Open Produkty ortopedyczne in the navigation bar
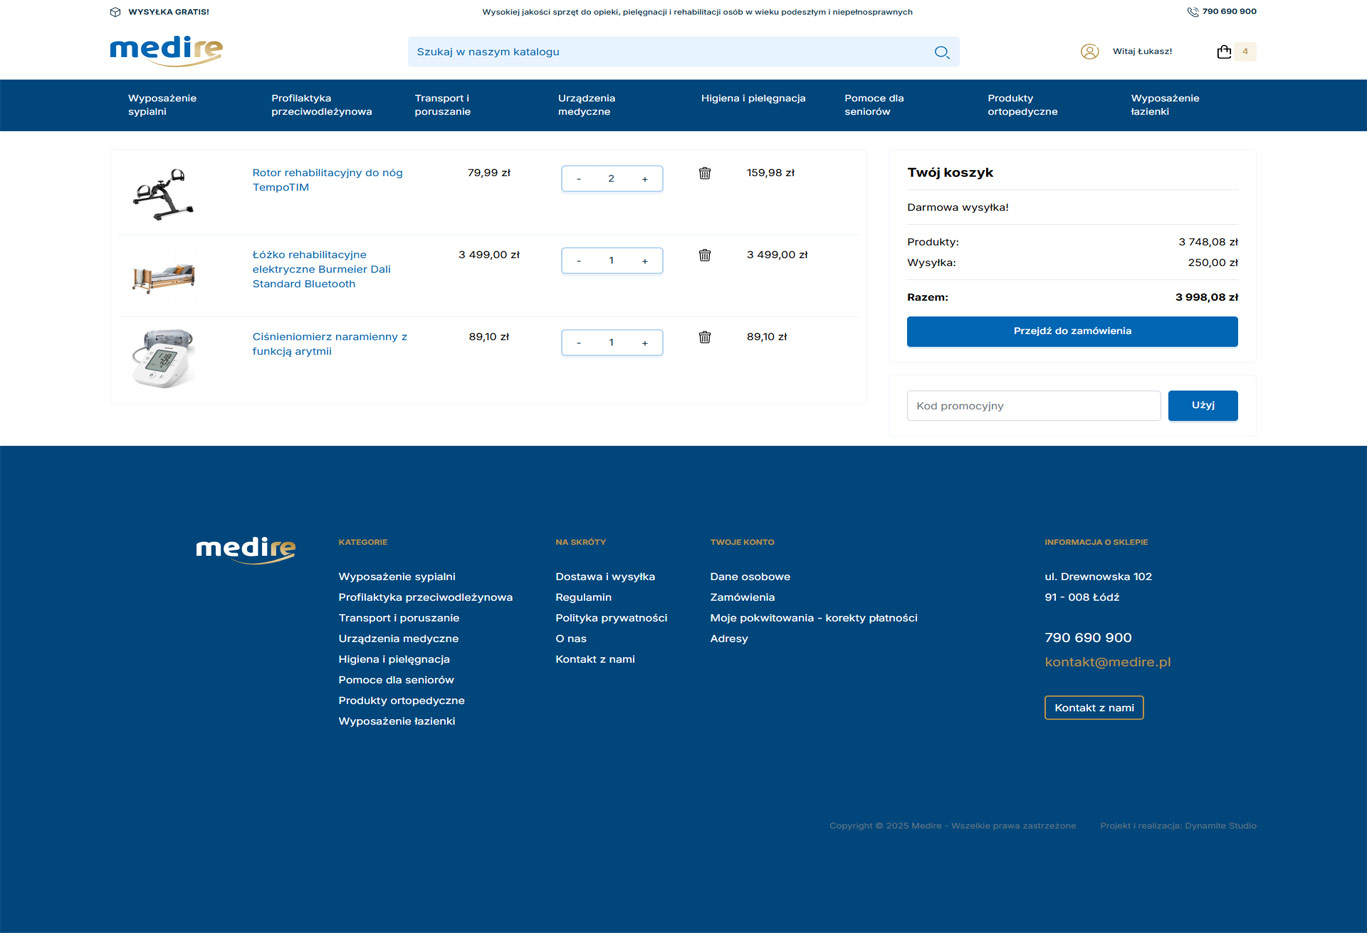This screenshot has width=1367, height=933. pos(1022,105)
